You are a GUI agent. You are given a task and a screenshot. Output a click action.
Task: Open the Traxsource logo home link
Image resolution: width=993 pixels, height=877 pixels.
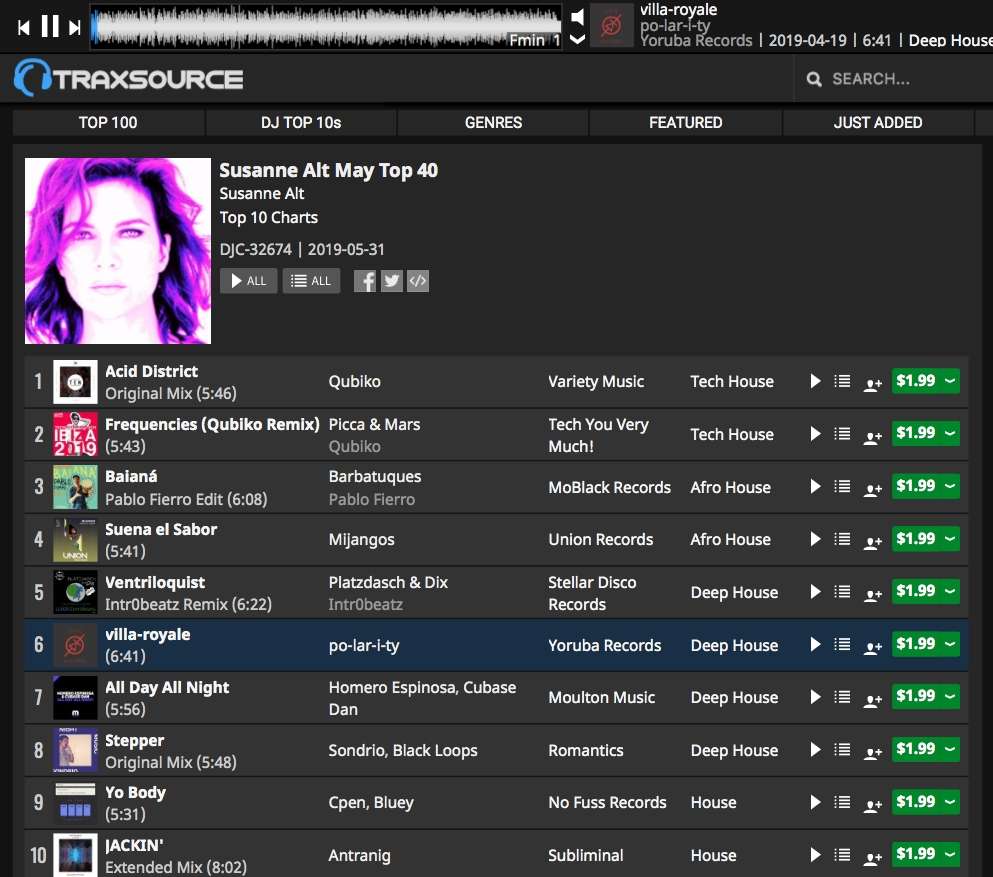129,78
